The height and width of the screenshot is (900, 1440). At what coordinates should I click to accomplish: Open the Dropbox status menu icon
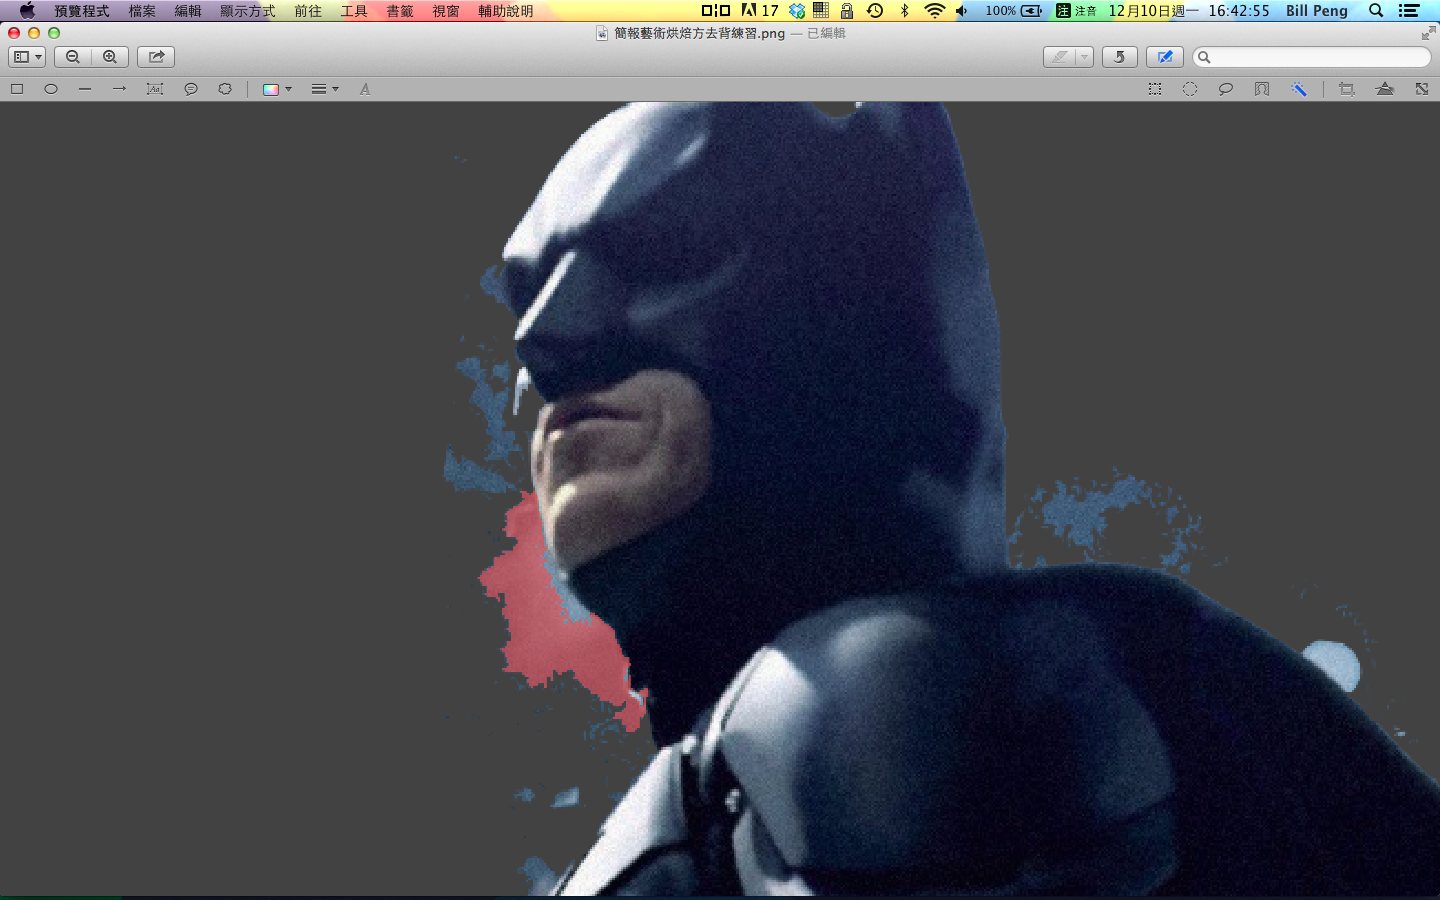tap(797, 11)
